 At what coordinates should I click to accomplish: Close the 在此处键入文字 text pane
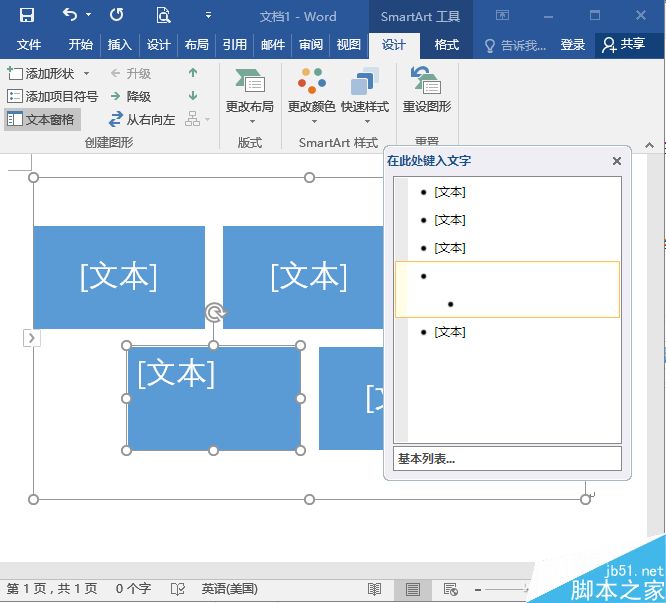[617, 161]
